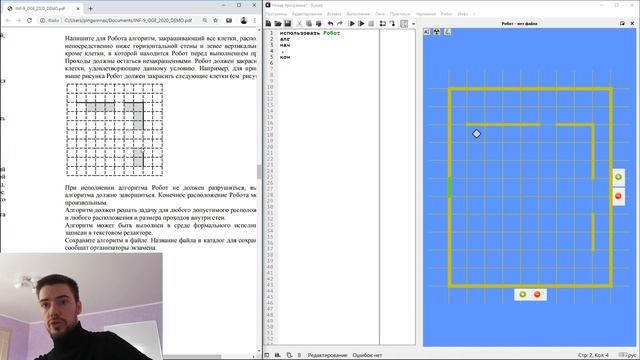This screenshot has height=360, width=640.
Task: Click the step into debugging icon
Action: point(392,24)
